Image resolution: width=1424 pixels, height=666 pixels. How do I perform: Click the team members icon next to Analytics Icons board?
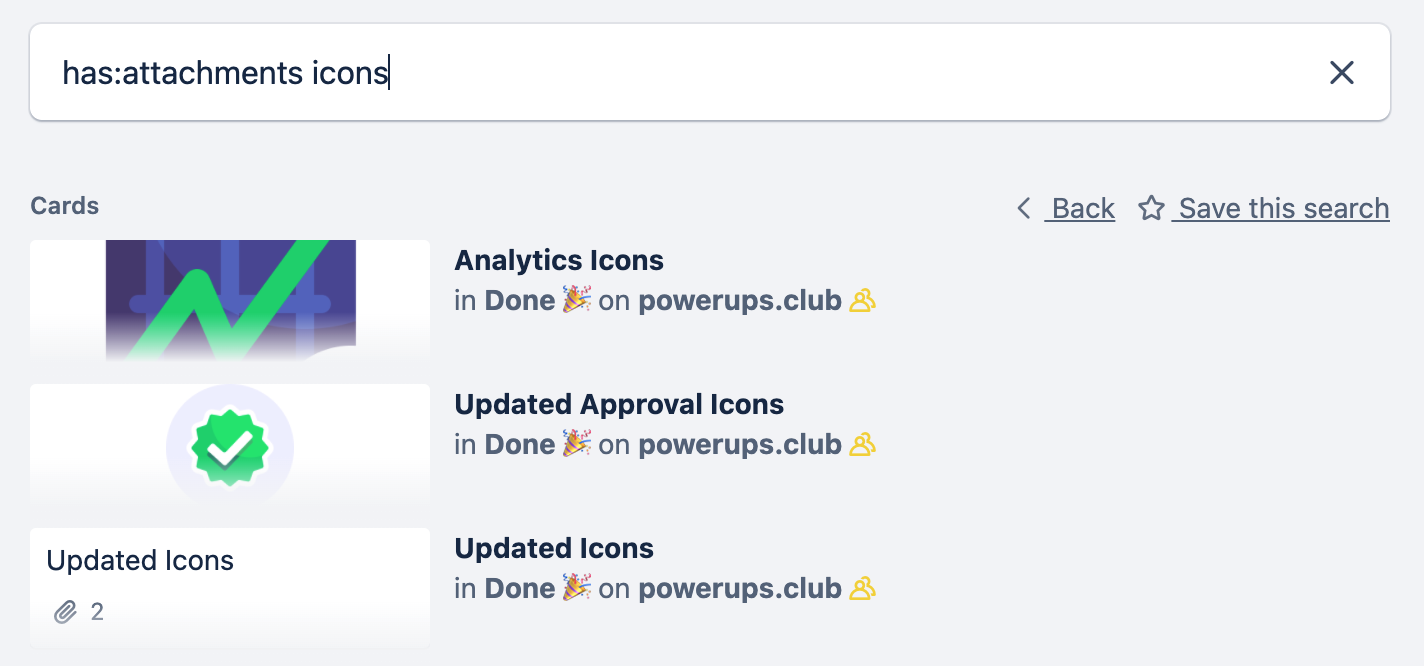[862, 300]
